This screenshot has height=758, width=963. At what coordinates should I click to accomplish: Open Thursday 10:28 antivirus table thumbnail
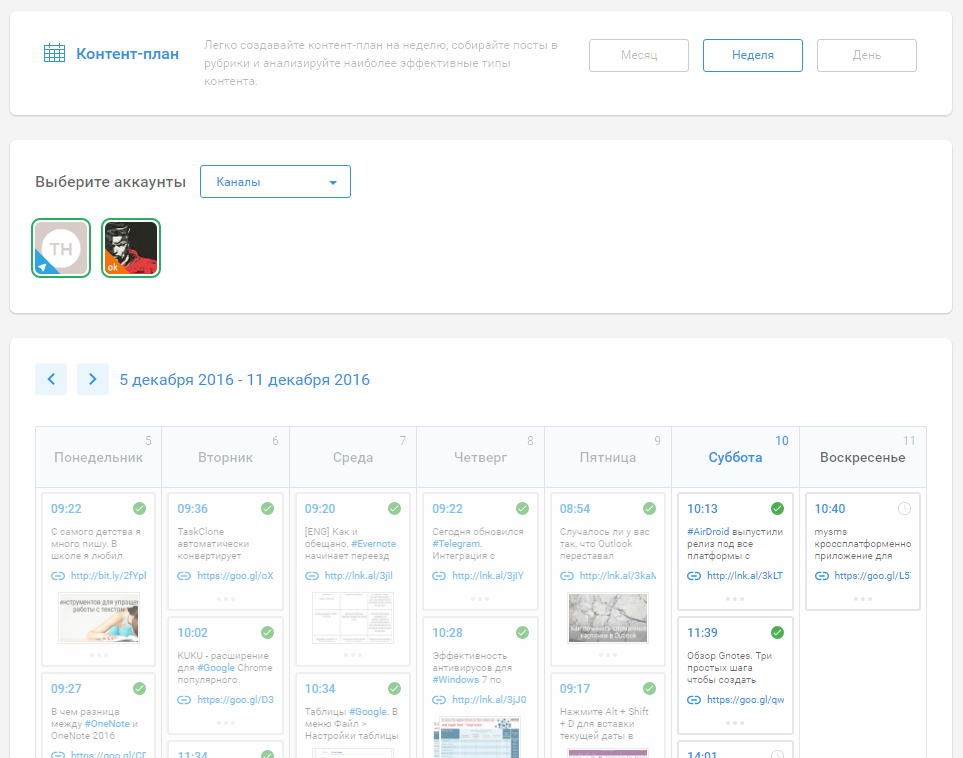tap(477, 737)
